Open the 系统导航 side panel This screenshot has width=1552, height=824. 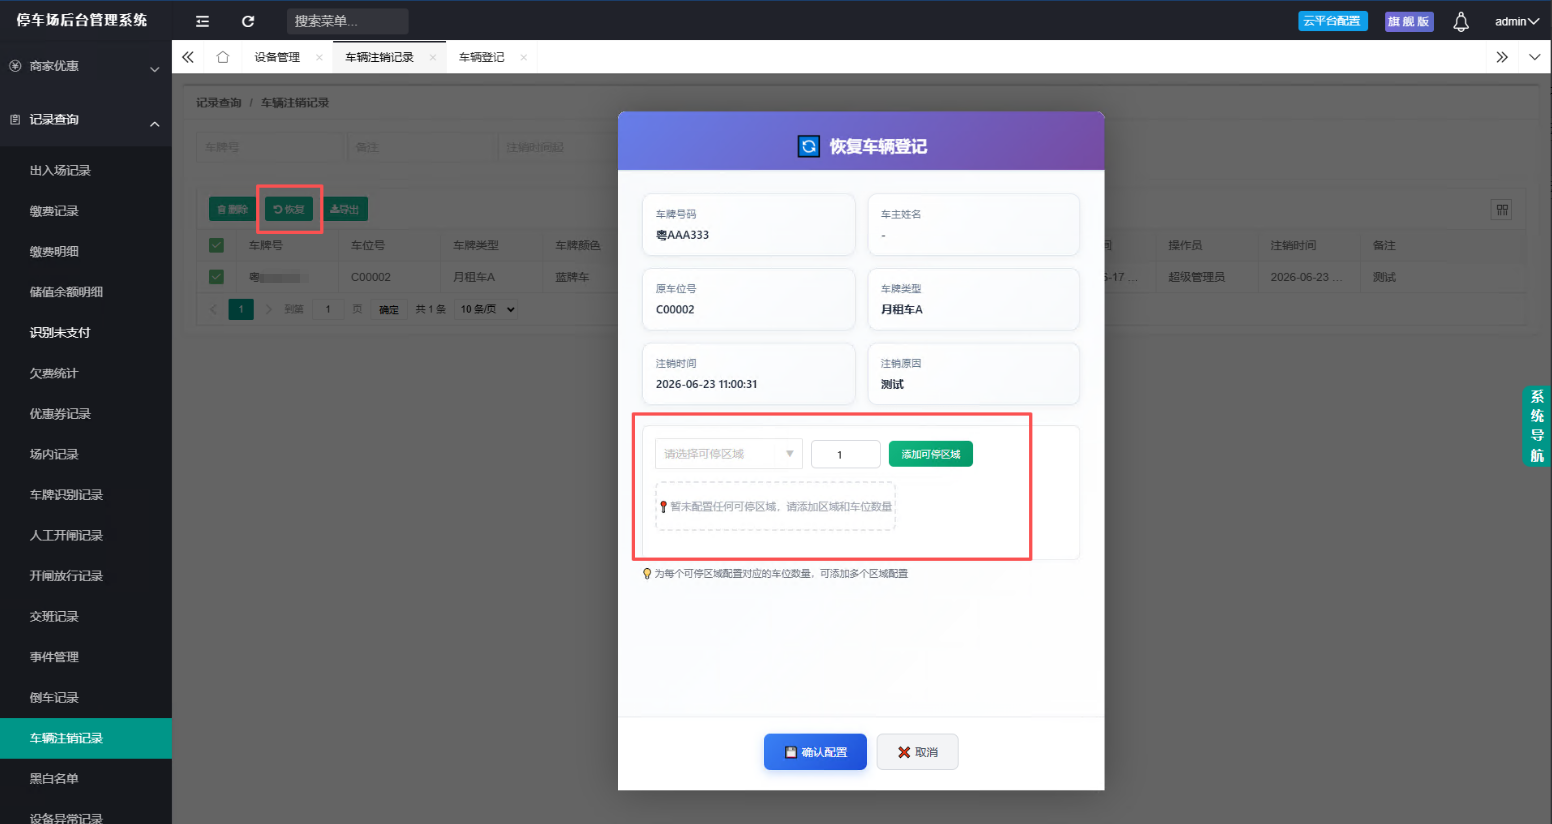click(1537, 426)
